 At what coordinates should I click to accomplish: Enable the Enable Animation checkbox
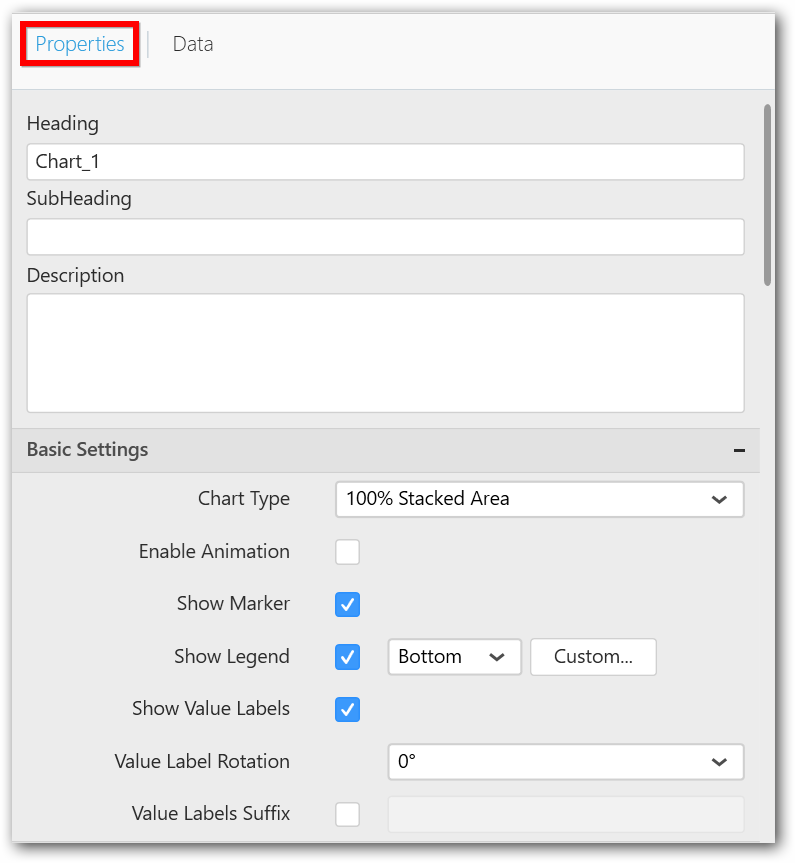coord(347,552)
